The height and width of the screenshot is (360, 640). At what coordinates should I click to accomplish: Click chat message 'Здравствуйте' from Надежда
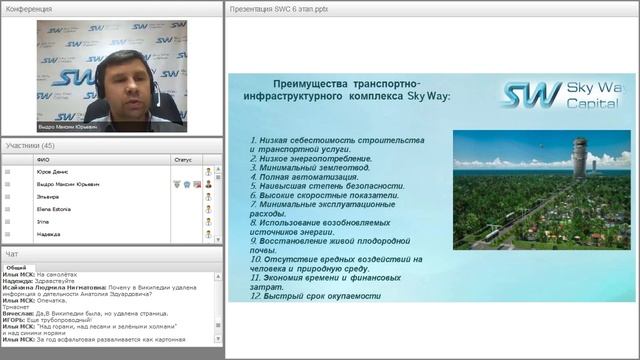(x=39, y=281)
